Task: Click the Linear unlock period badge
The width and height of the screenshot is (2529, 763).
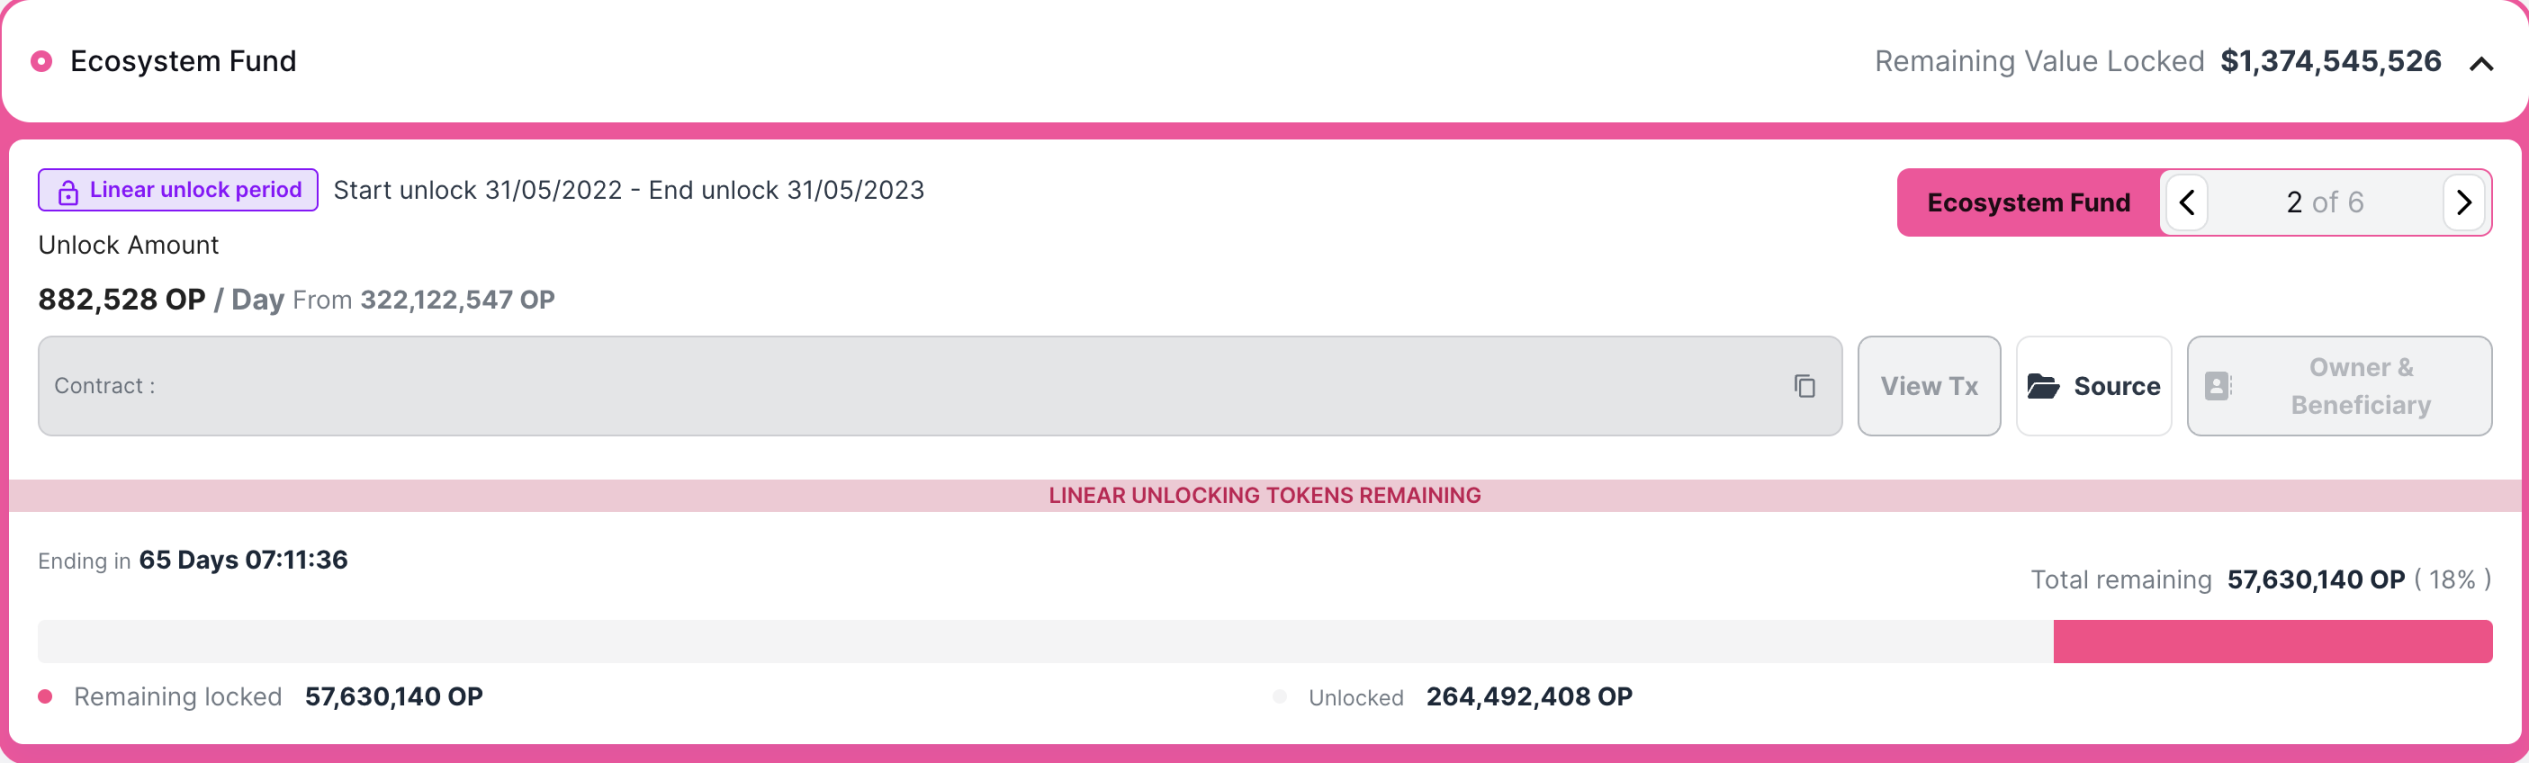Action: tap(178, 190)
